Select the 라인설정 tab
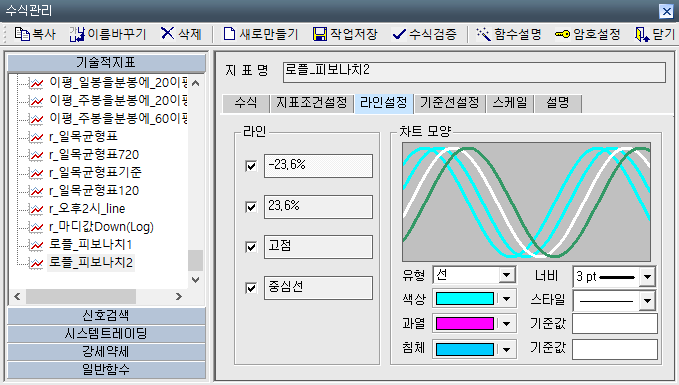Image resolution: width=679 pixels, height=385 pixels. 384,103
